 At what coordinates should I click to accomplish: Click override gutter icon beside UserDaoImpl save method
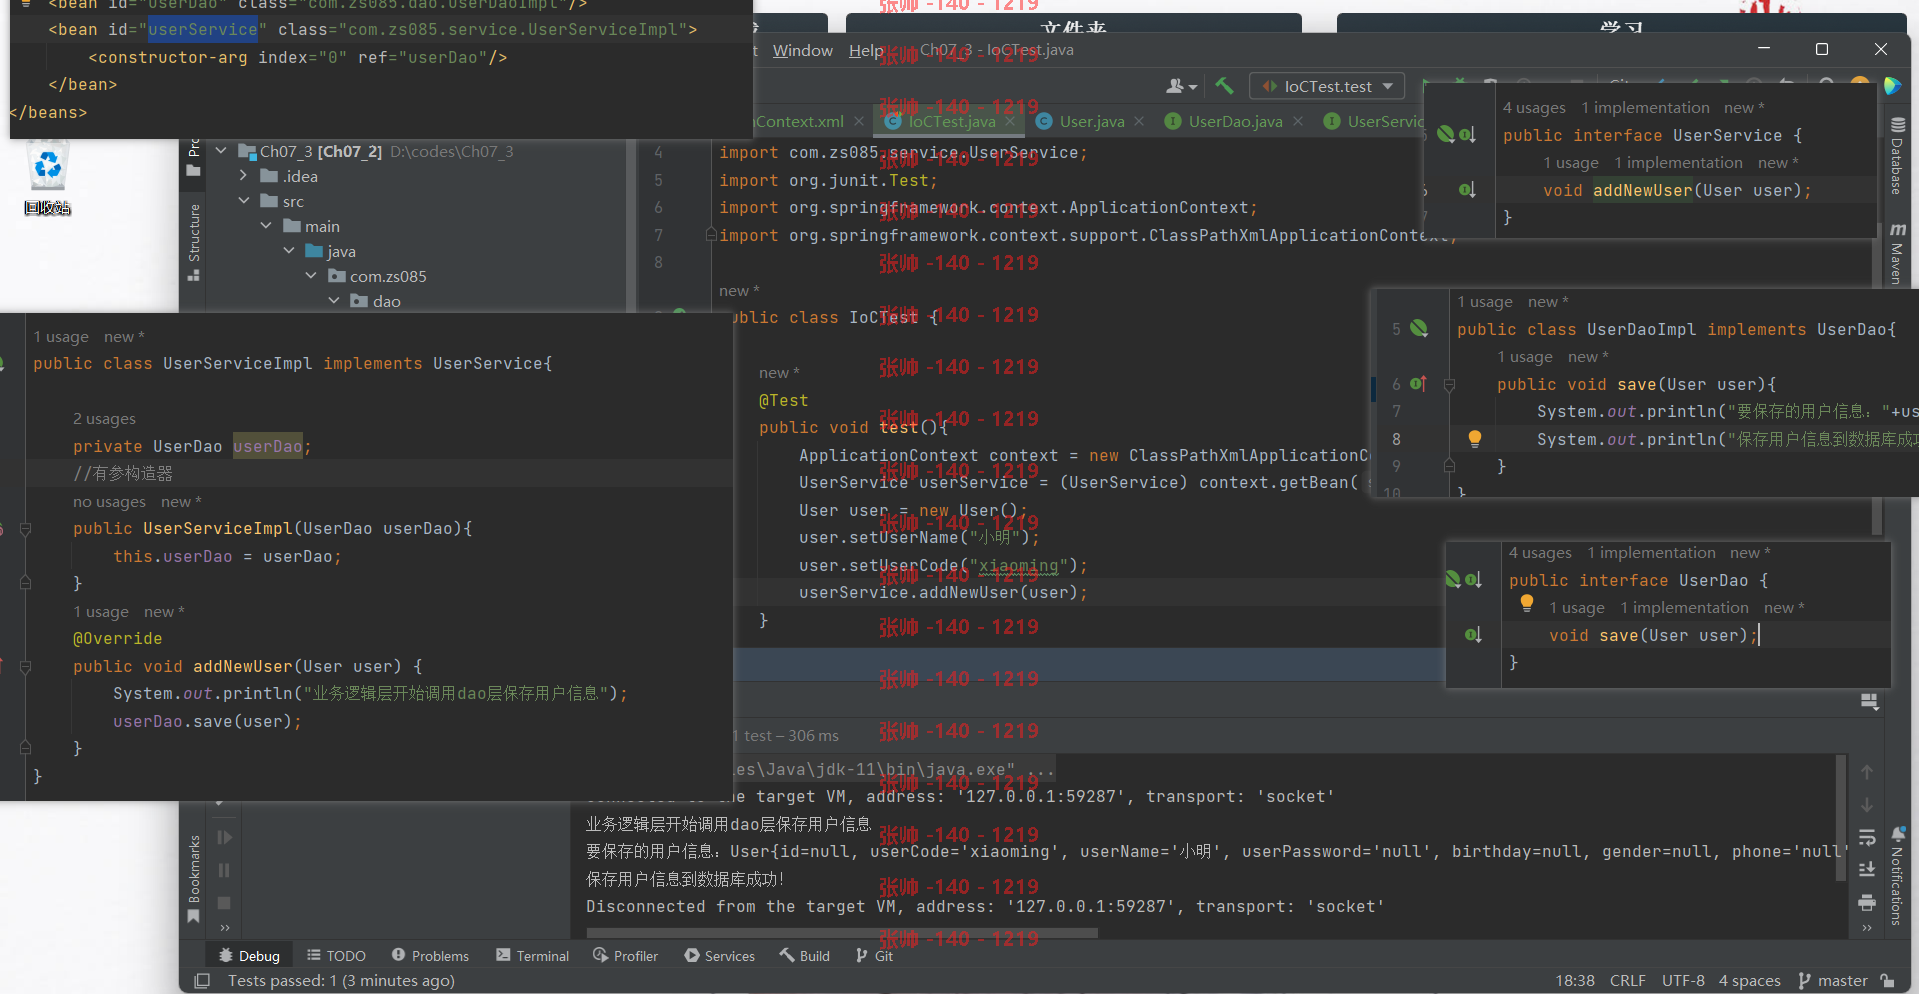[x=1418, y=383]
